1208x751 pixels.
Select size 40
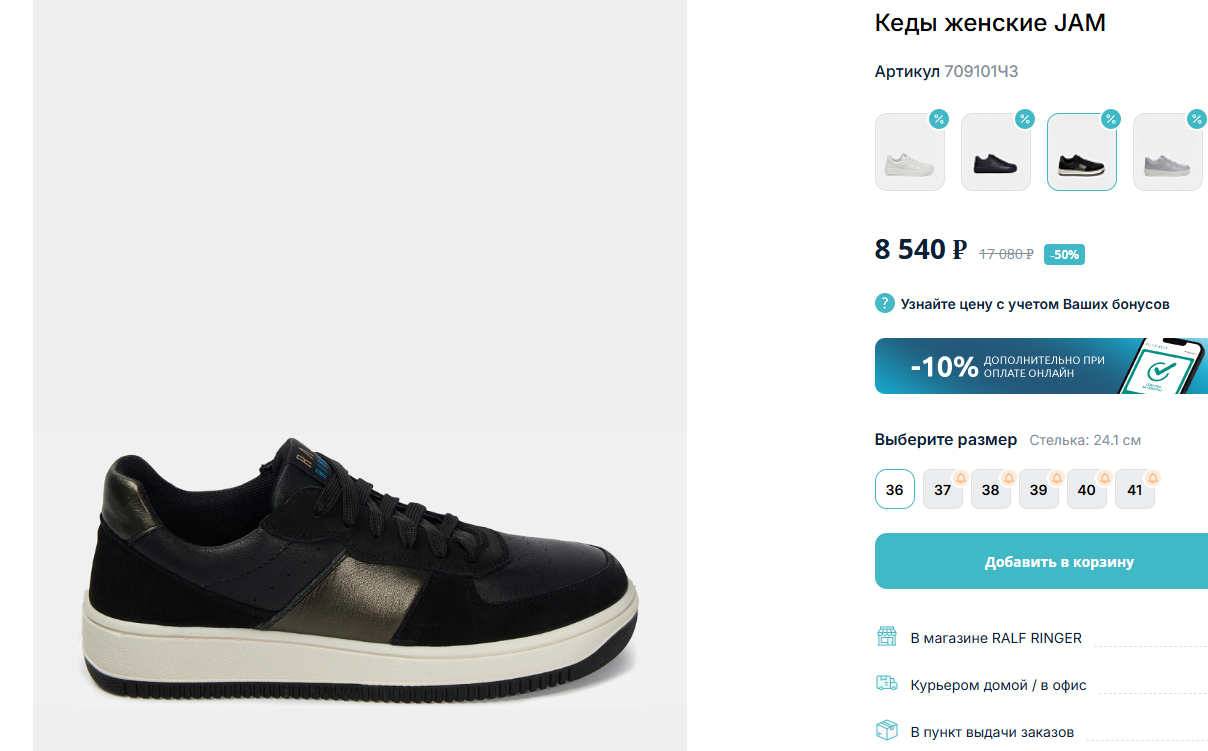point(1086,490)
